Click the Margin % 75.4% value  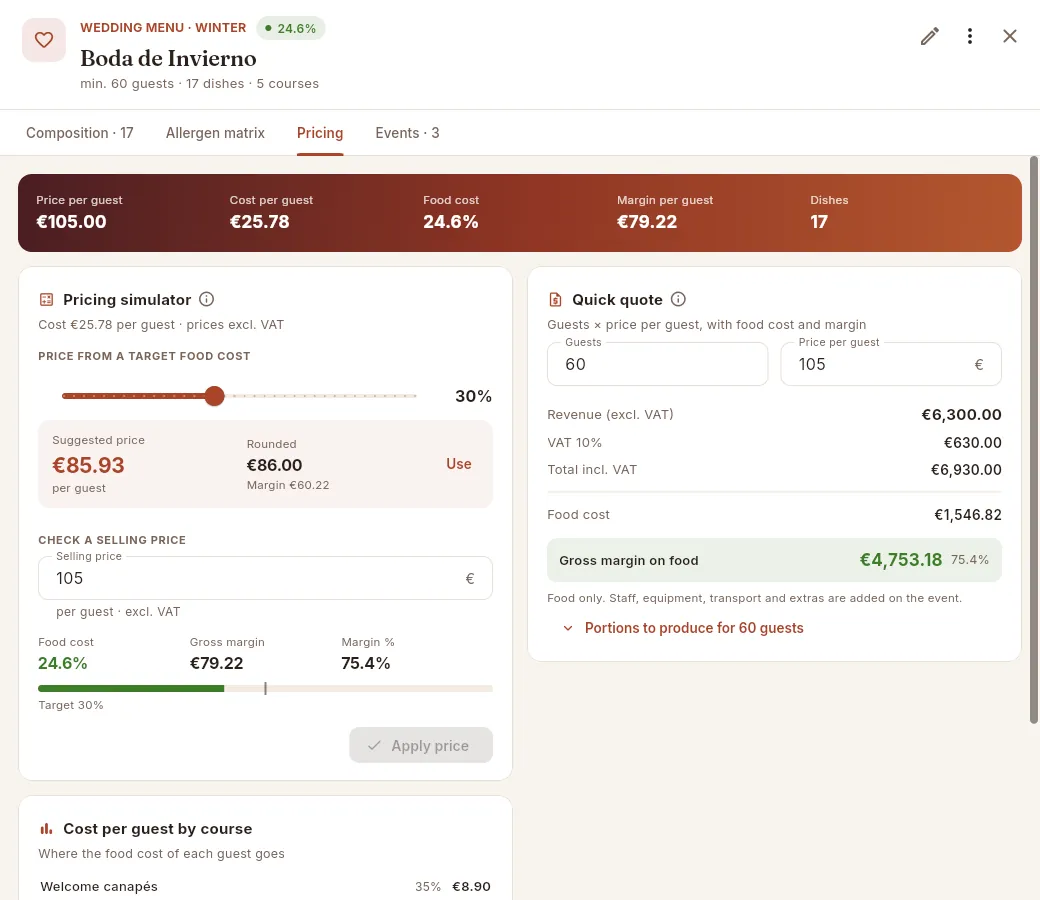(x=365, y=663)
